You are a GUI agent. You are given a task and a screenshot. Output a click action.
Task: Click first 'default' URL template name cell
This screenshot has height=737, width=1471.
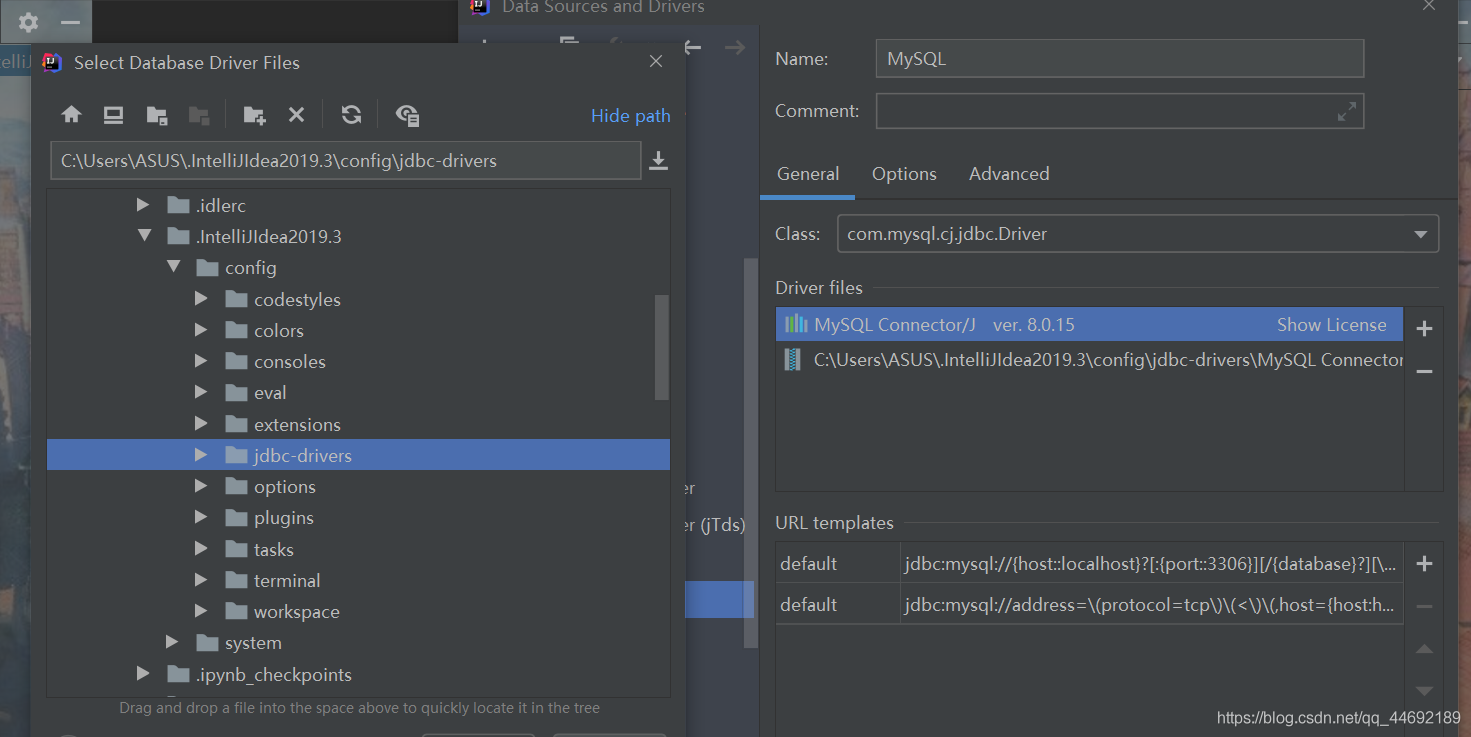tap(838, 564)
